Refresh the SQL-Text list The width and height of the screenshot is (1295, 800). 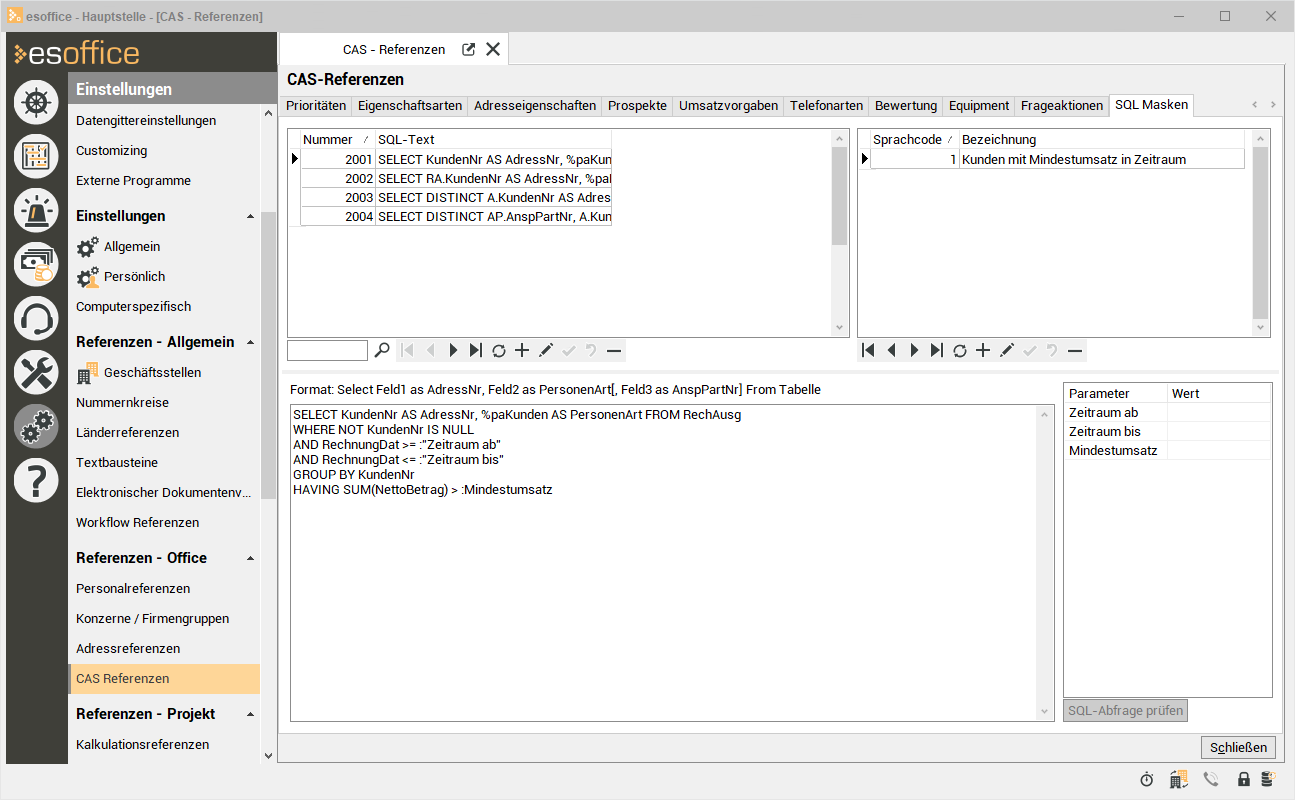[x=498, y=350]
